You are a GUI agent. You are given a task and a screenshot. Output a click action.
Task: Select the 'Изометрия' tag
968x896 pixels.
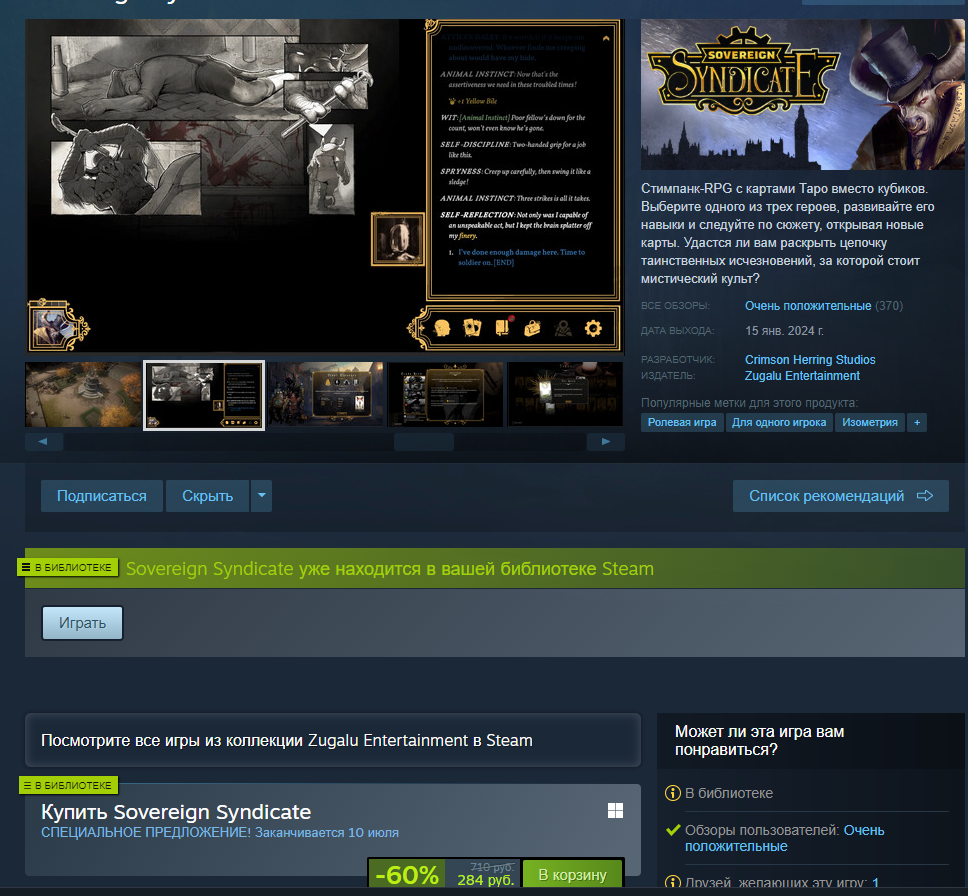click(869, 422)
